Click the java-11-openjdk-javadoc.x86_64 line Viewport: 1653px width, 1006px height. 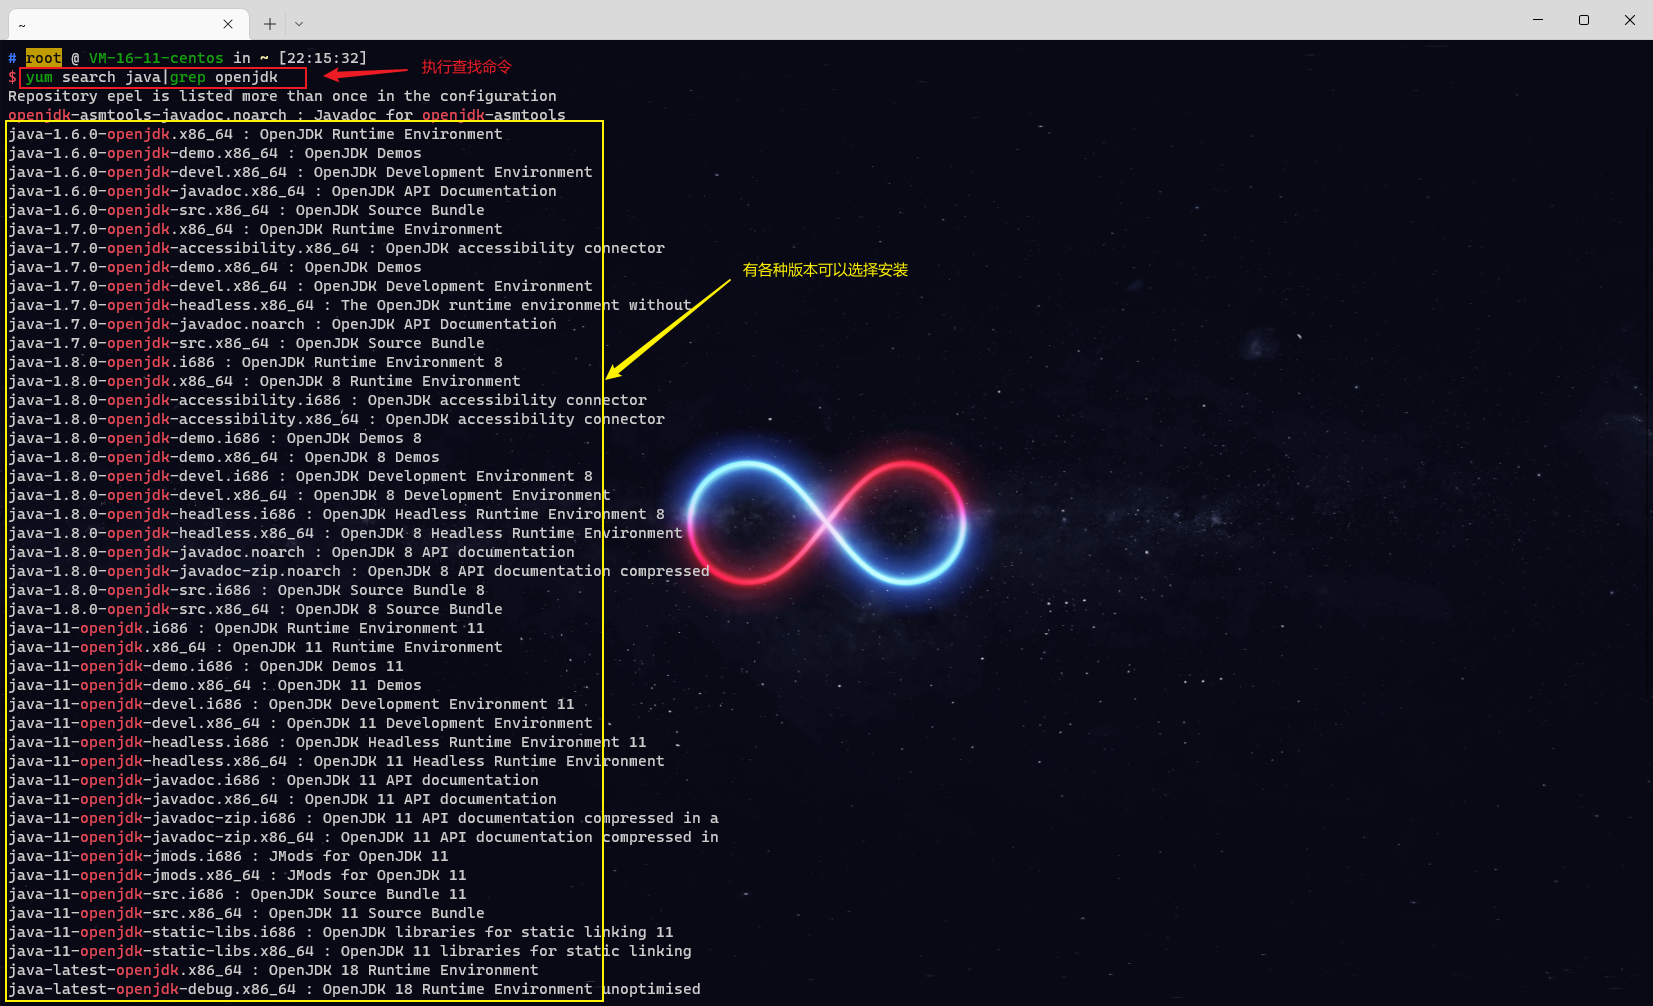[x=282, y=799]
